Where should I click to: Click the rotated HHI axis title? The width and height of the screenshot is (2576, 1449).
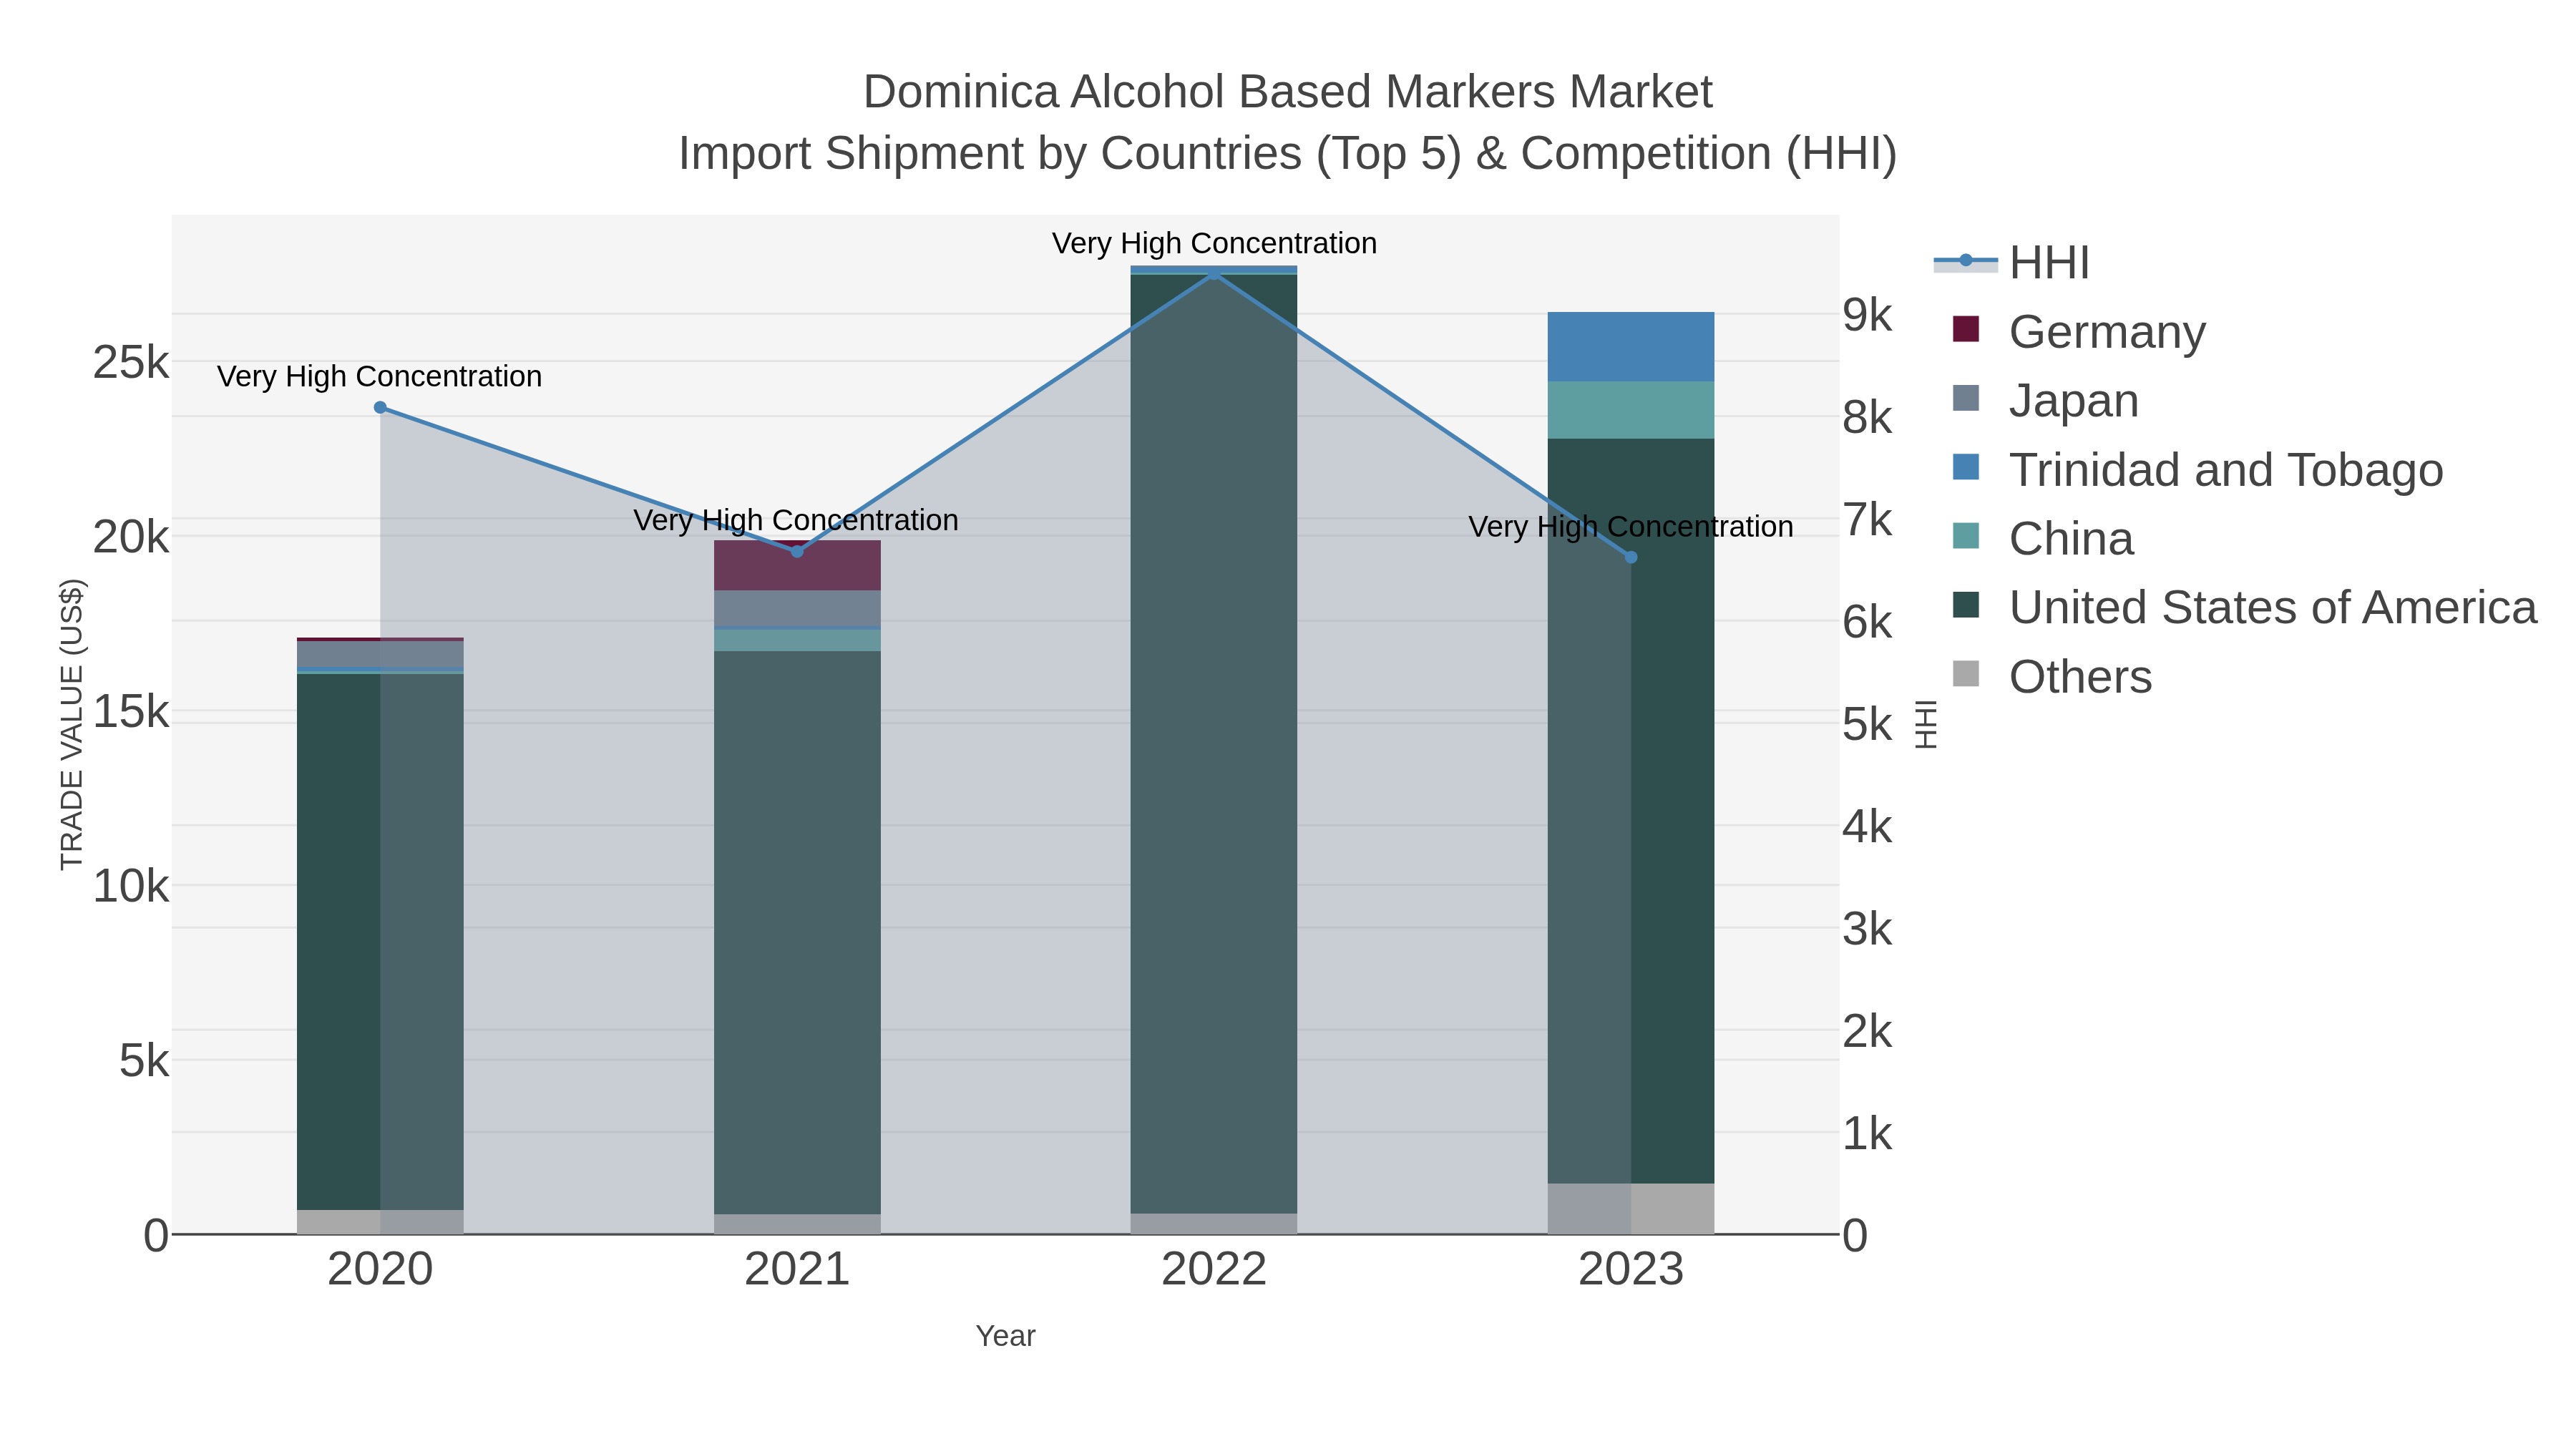(1926, 724)
